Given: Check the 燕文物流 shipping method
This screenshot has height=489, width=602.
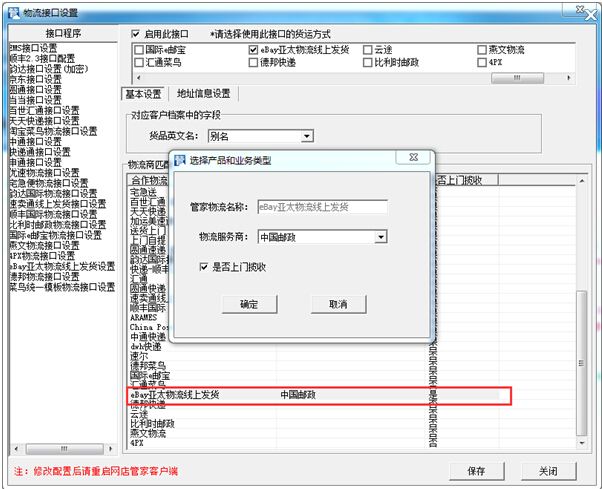Looking at the screenshot, I should [x=482, y=50].
